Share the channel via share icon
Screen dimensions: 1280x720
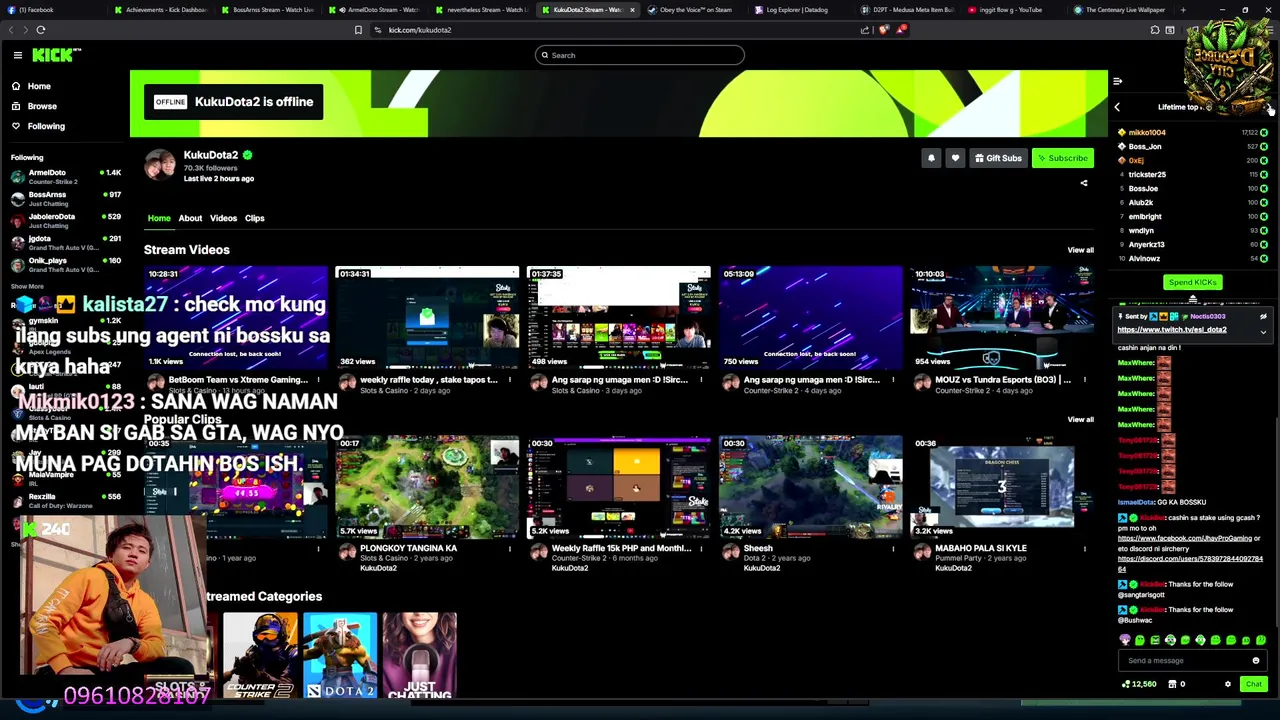(1084, 183)
